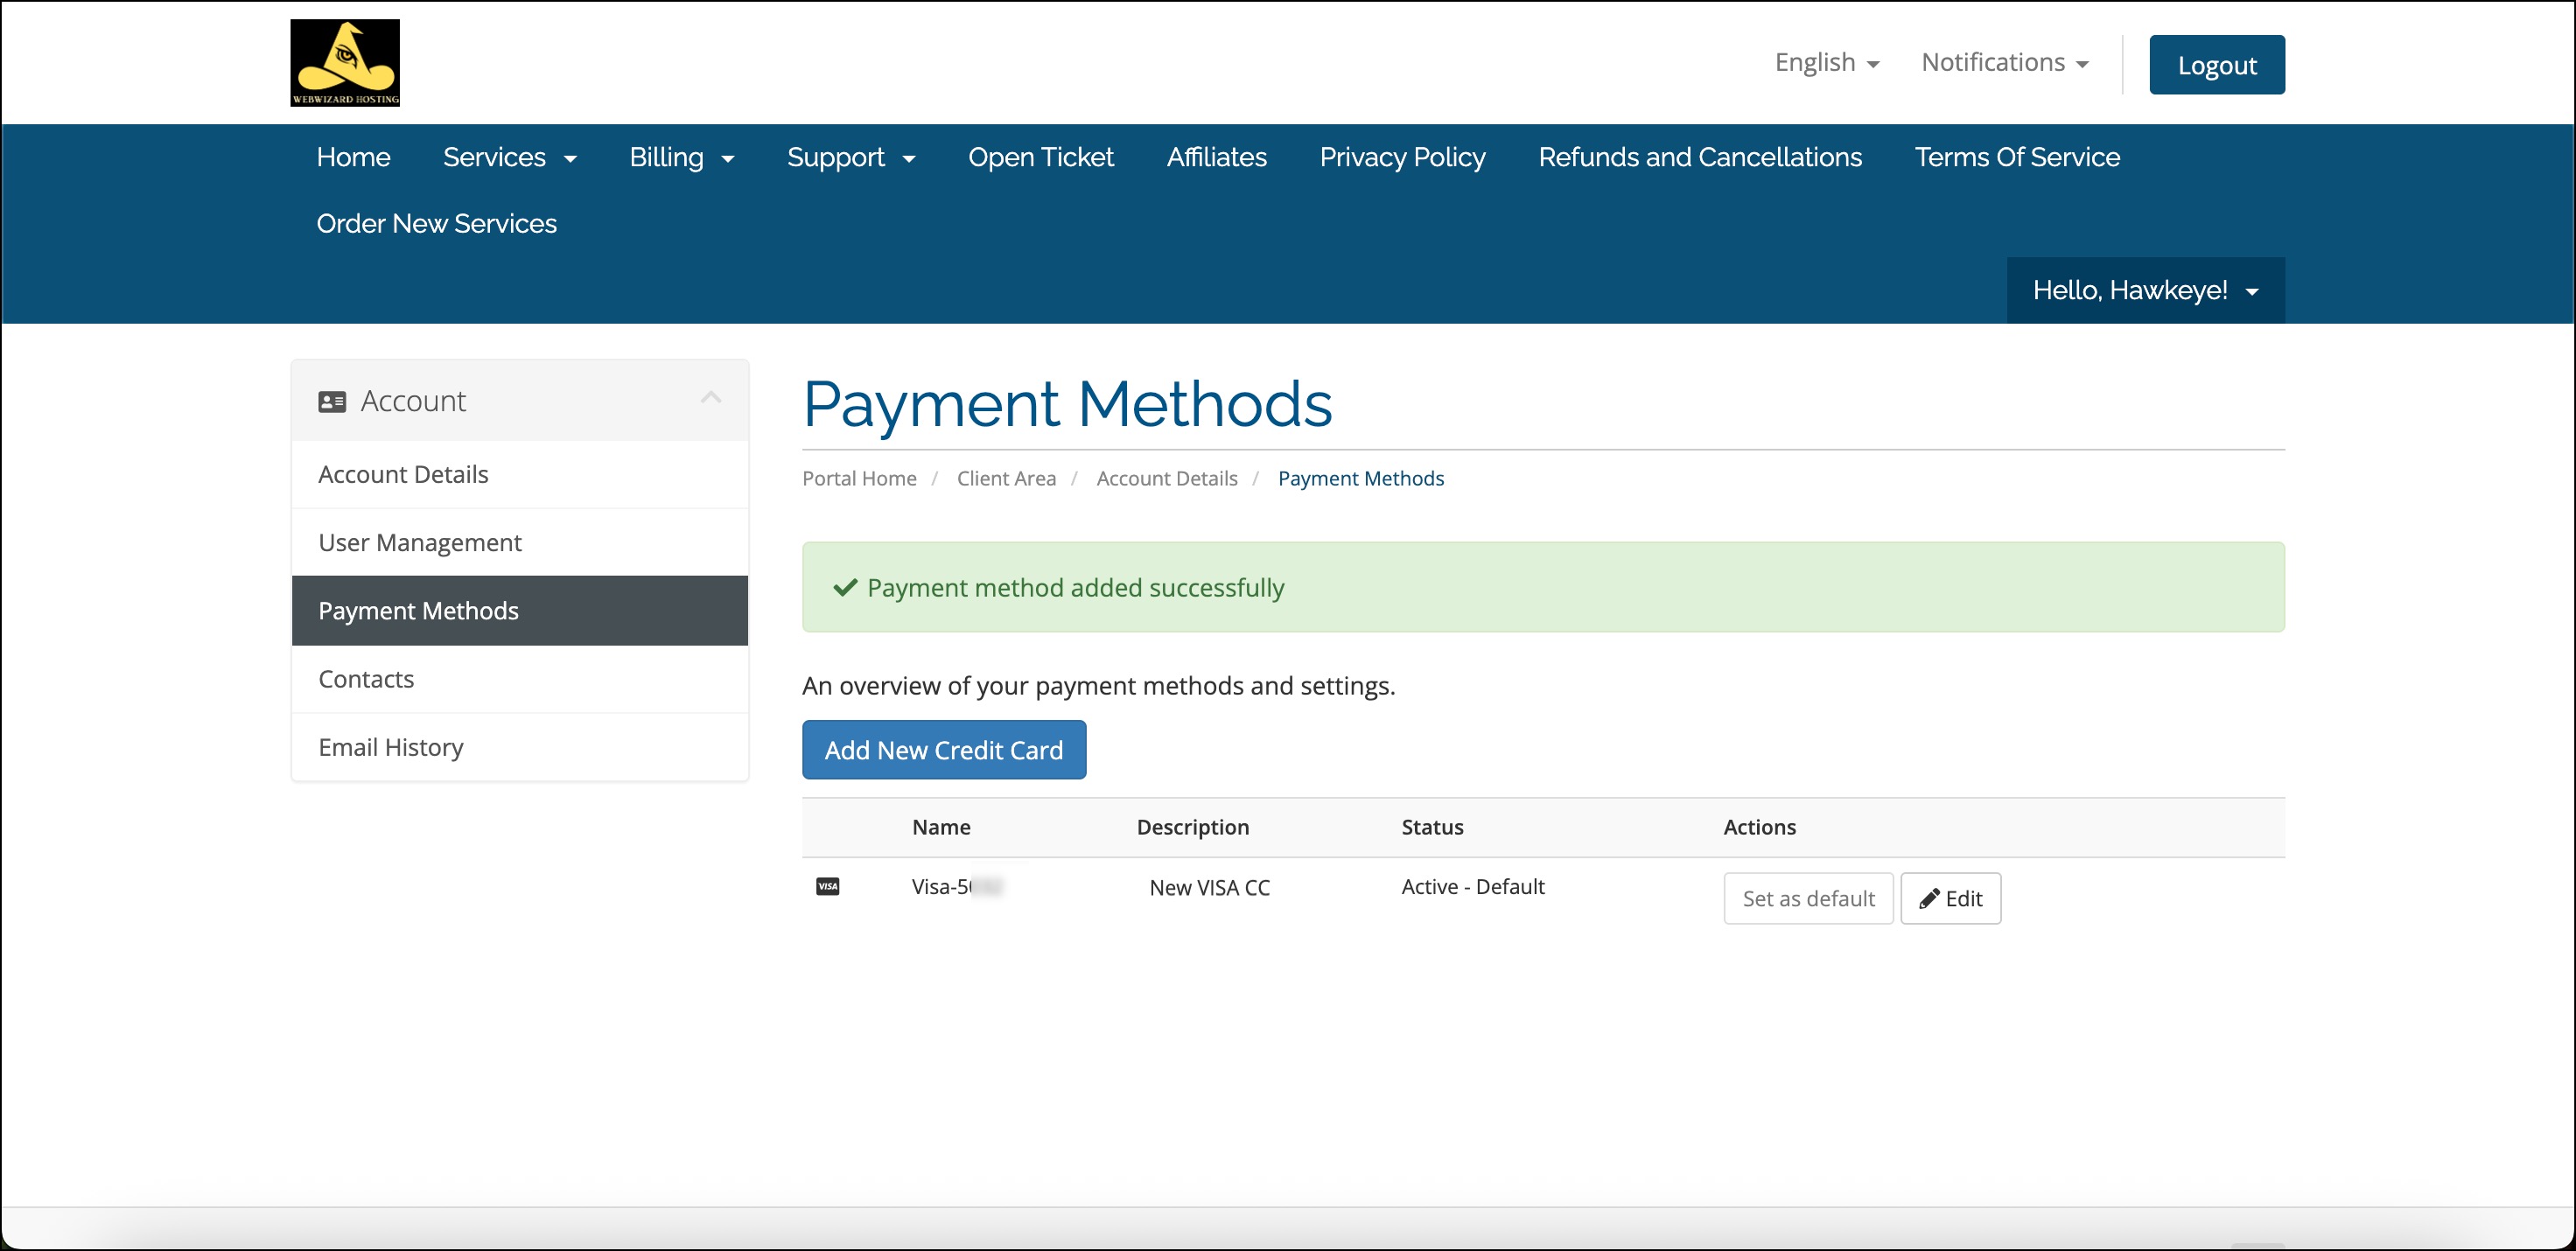Open the Notifications dropdown
The image size is (2576, 1251).
pyautogui.click(x=2004, y=63)
